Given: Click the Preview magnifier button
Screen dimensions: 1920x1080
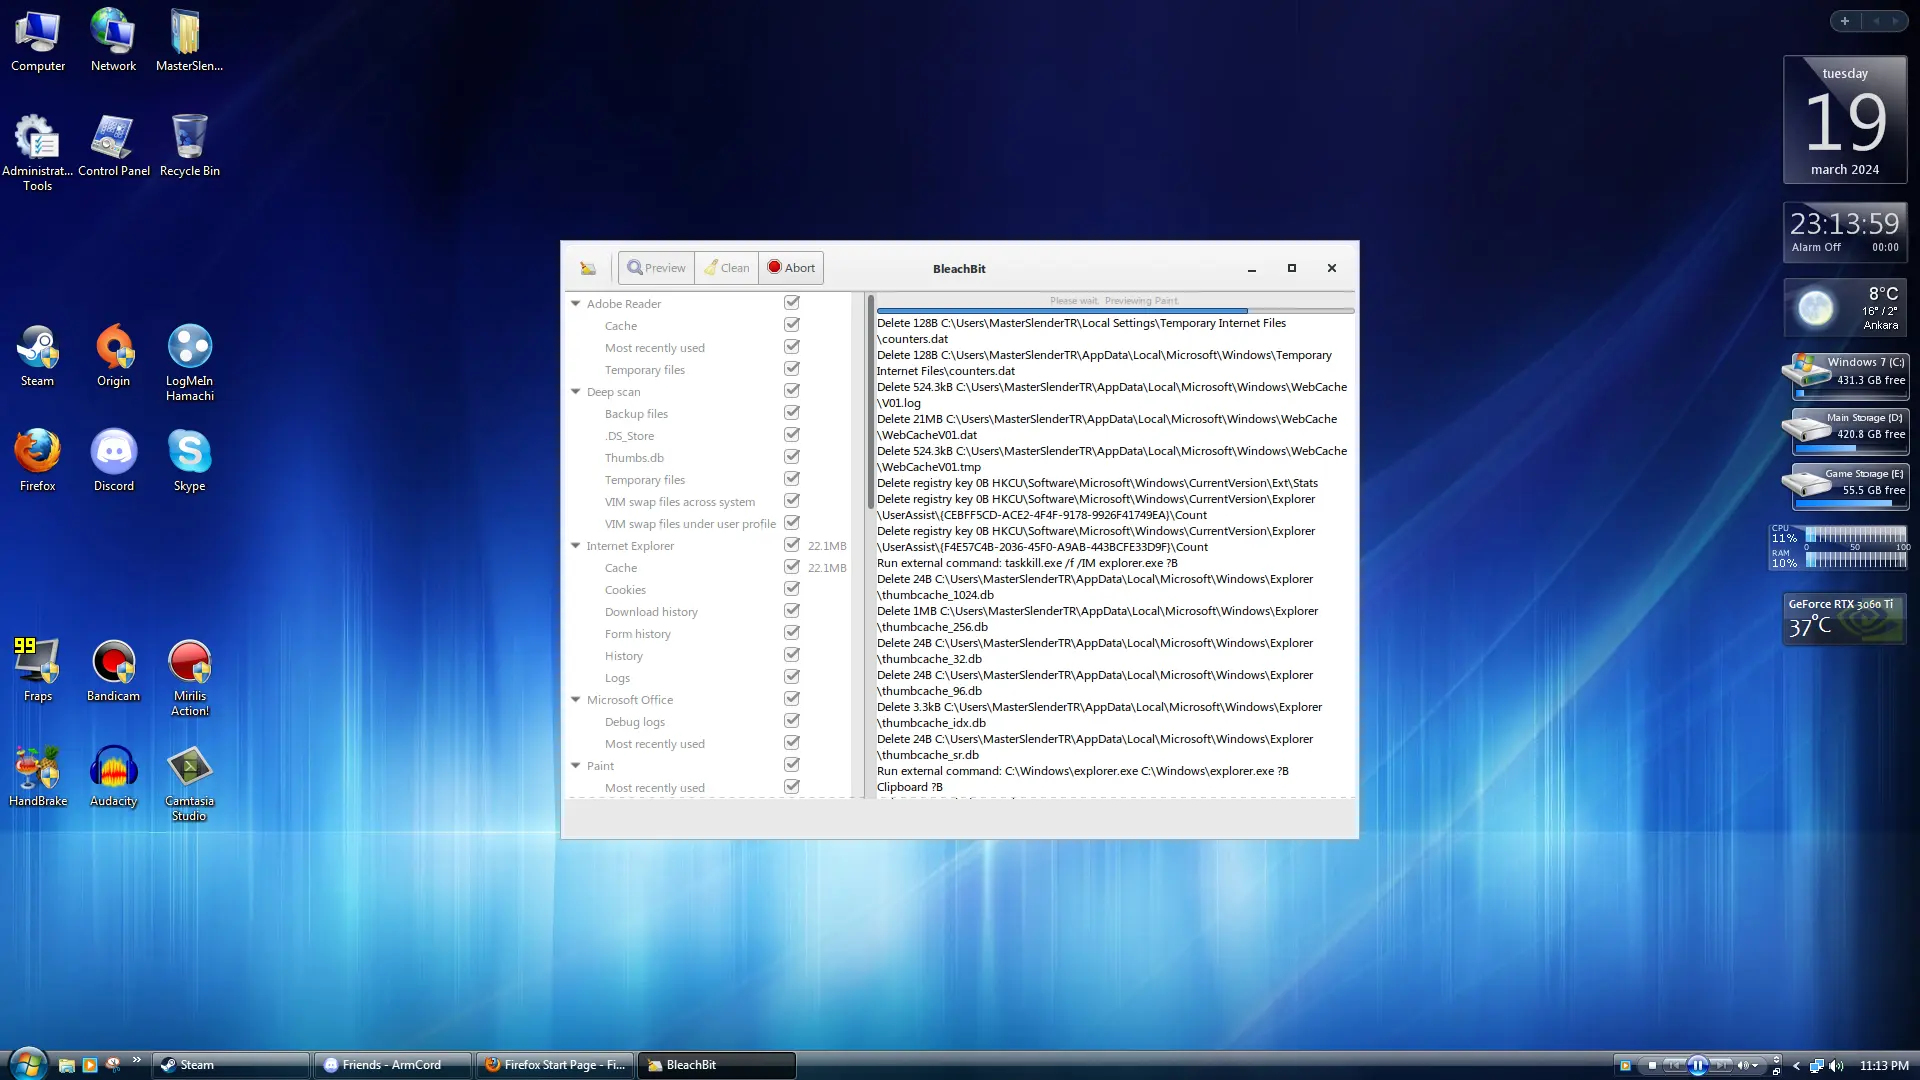Looking at the screenshot, I should (x=656, y=268).
